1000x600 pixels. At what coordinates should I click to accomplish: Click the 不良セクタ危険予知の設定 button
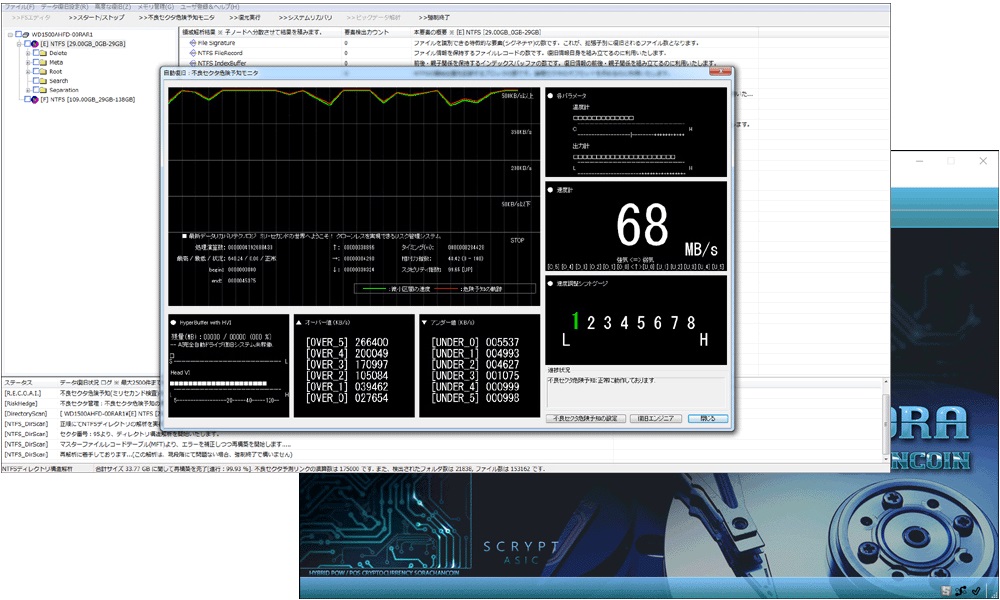585,419
